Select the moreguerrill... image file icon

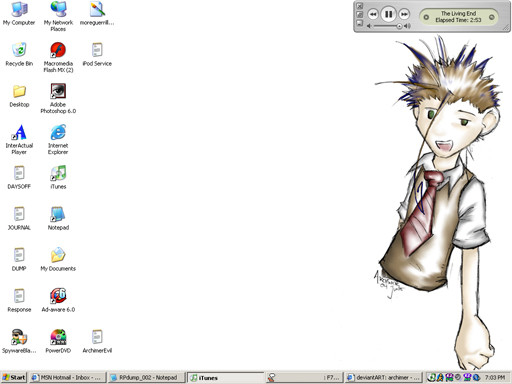pos(97,13)
